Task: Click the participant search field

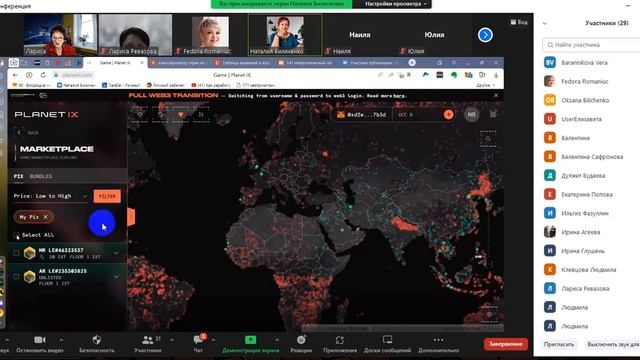Action: (x=591, y=45)
